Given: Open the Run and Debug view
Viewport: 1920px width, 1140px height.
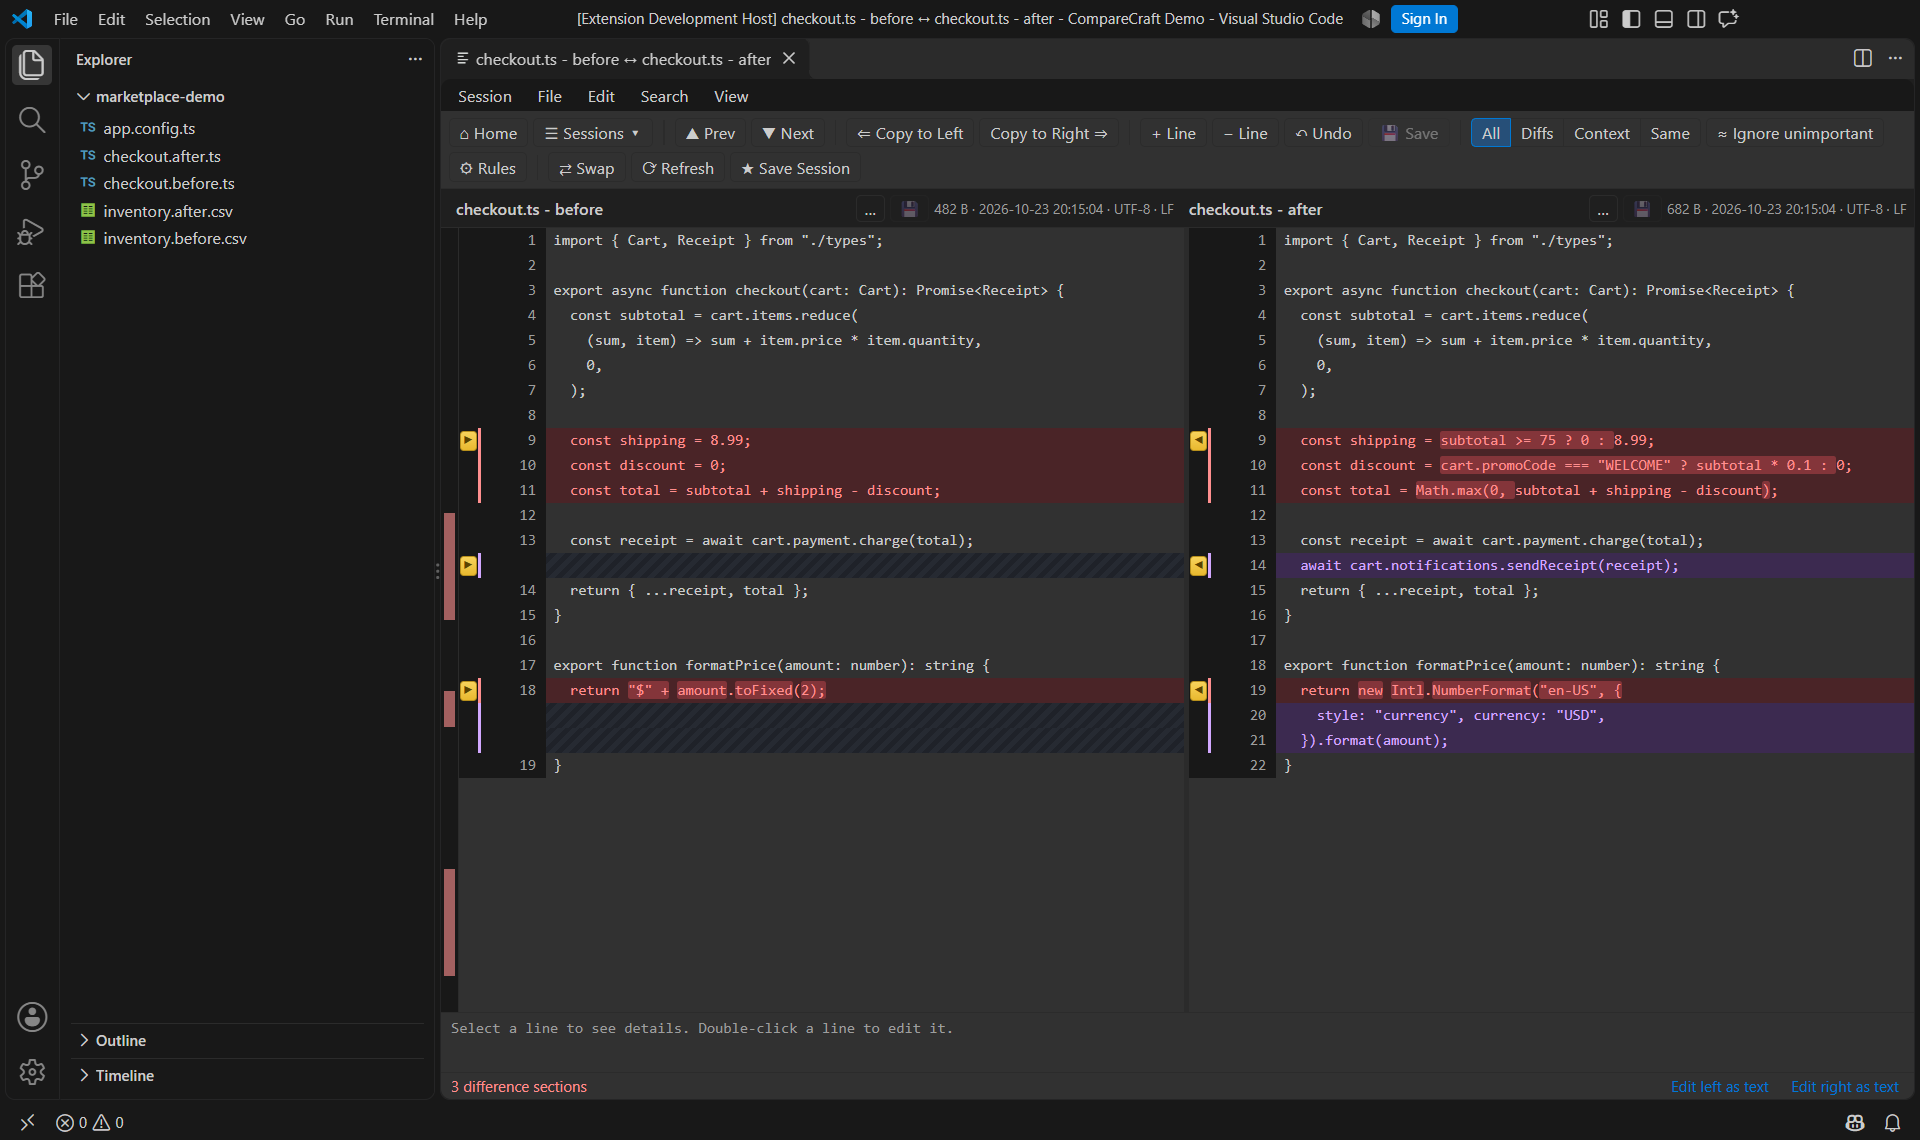Looking at the screenshot, I should [x=32, y=231].
